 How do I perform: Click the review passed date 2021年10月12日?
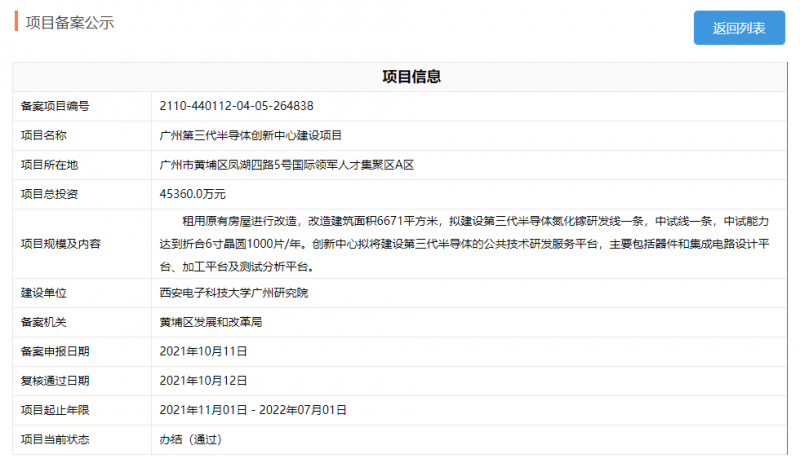203,380
